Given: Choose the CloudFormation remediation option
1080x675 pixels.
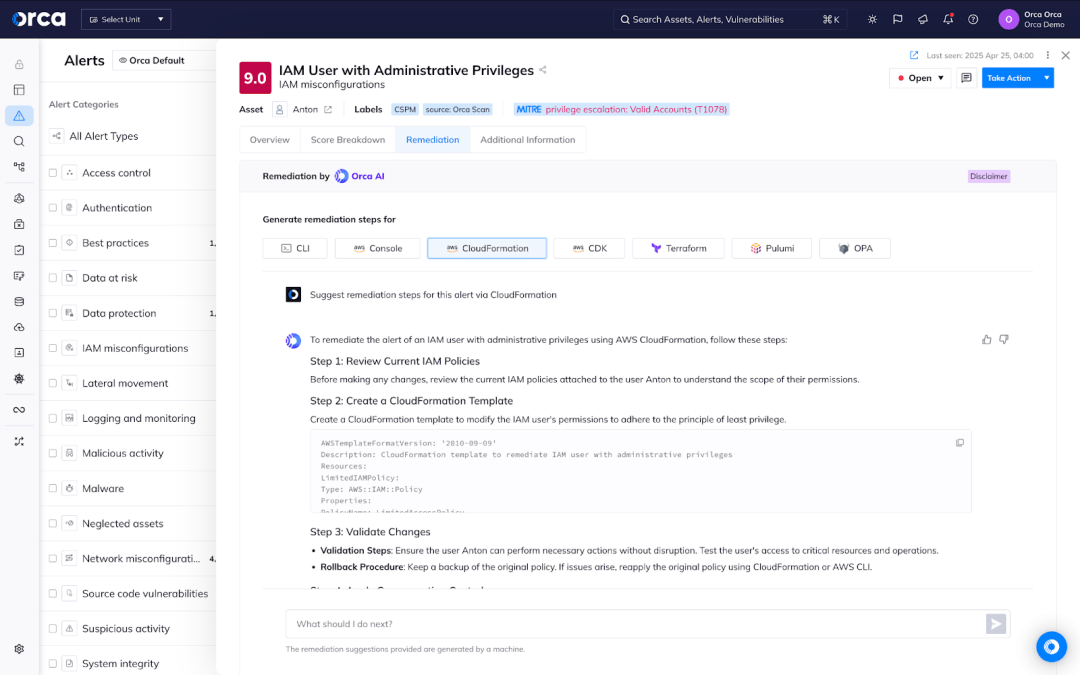Looking at the screenshot, I should click(487, 249).
